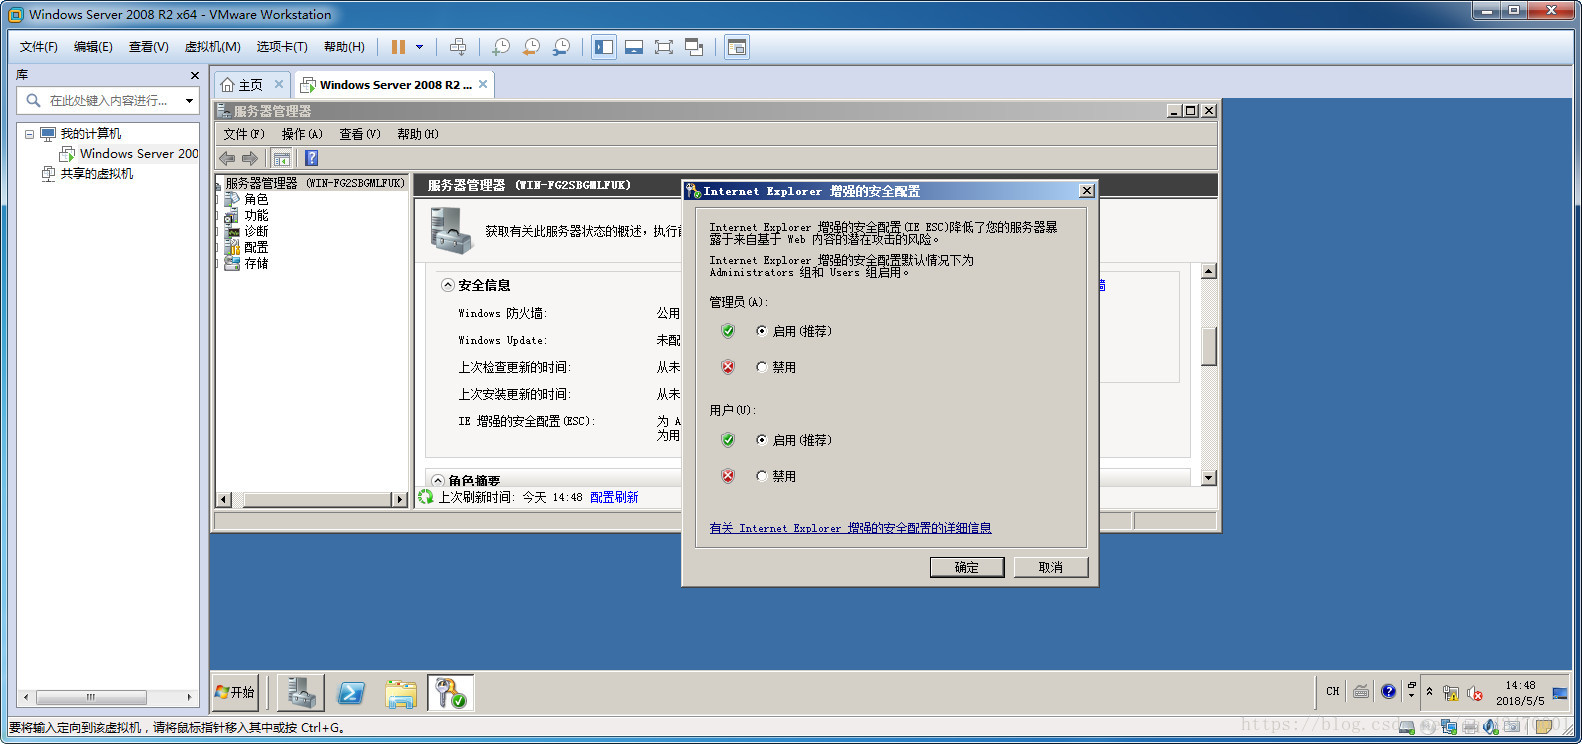Viewport: 1582px width, 744px height.
Task: Toggle console view icon in VMware toolbar
Action: [737, 47]
